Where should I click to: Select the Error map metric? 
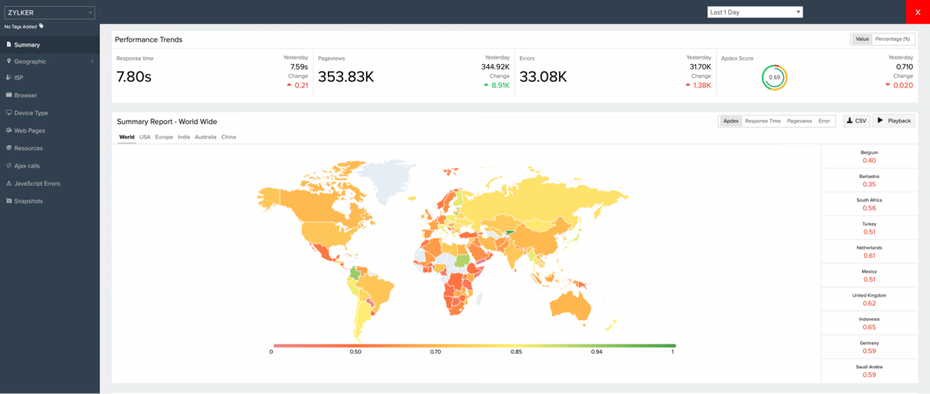coord(824,121)
